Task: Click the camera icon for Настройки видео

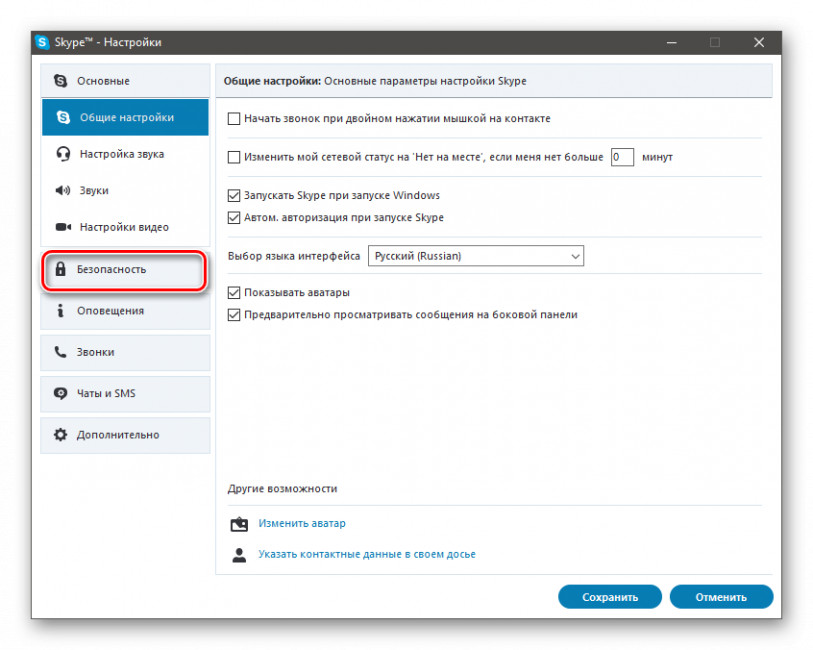Action: click(63, 227)
